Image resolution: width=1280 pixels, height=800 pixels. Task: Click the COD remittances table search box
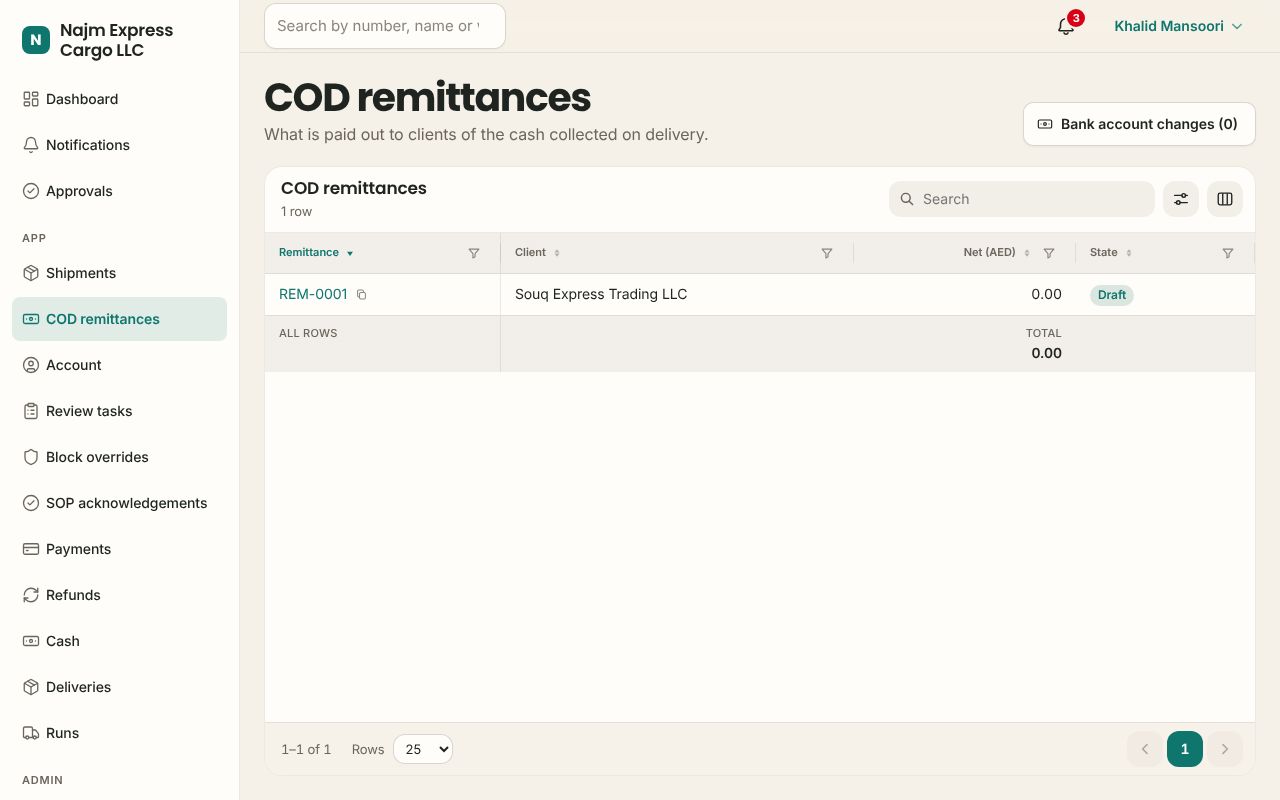pyautogui.click(x=1022, y=199)
